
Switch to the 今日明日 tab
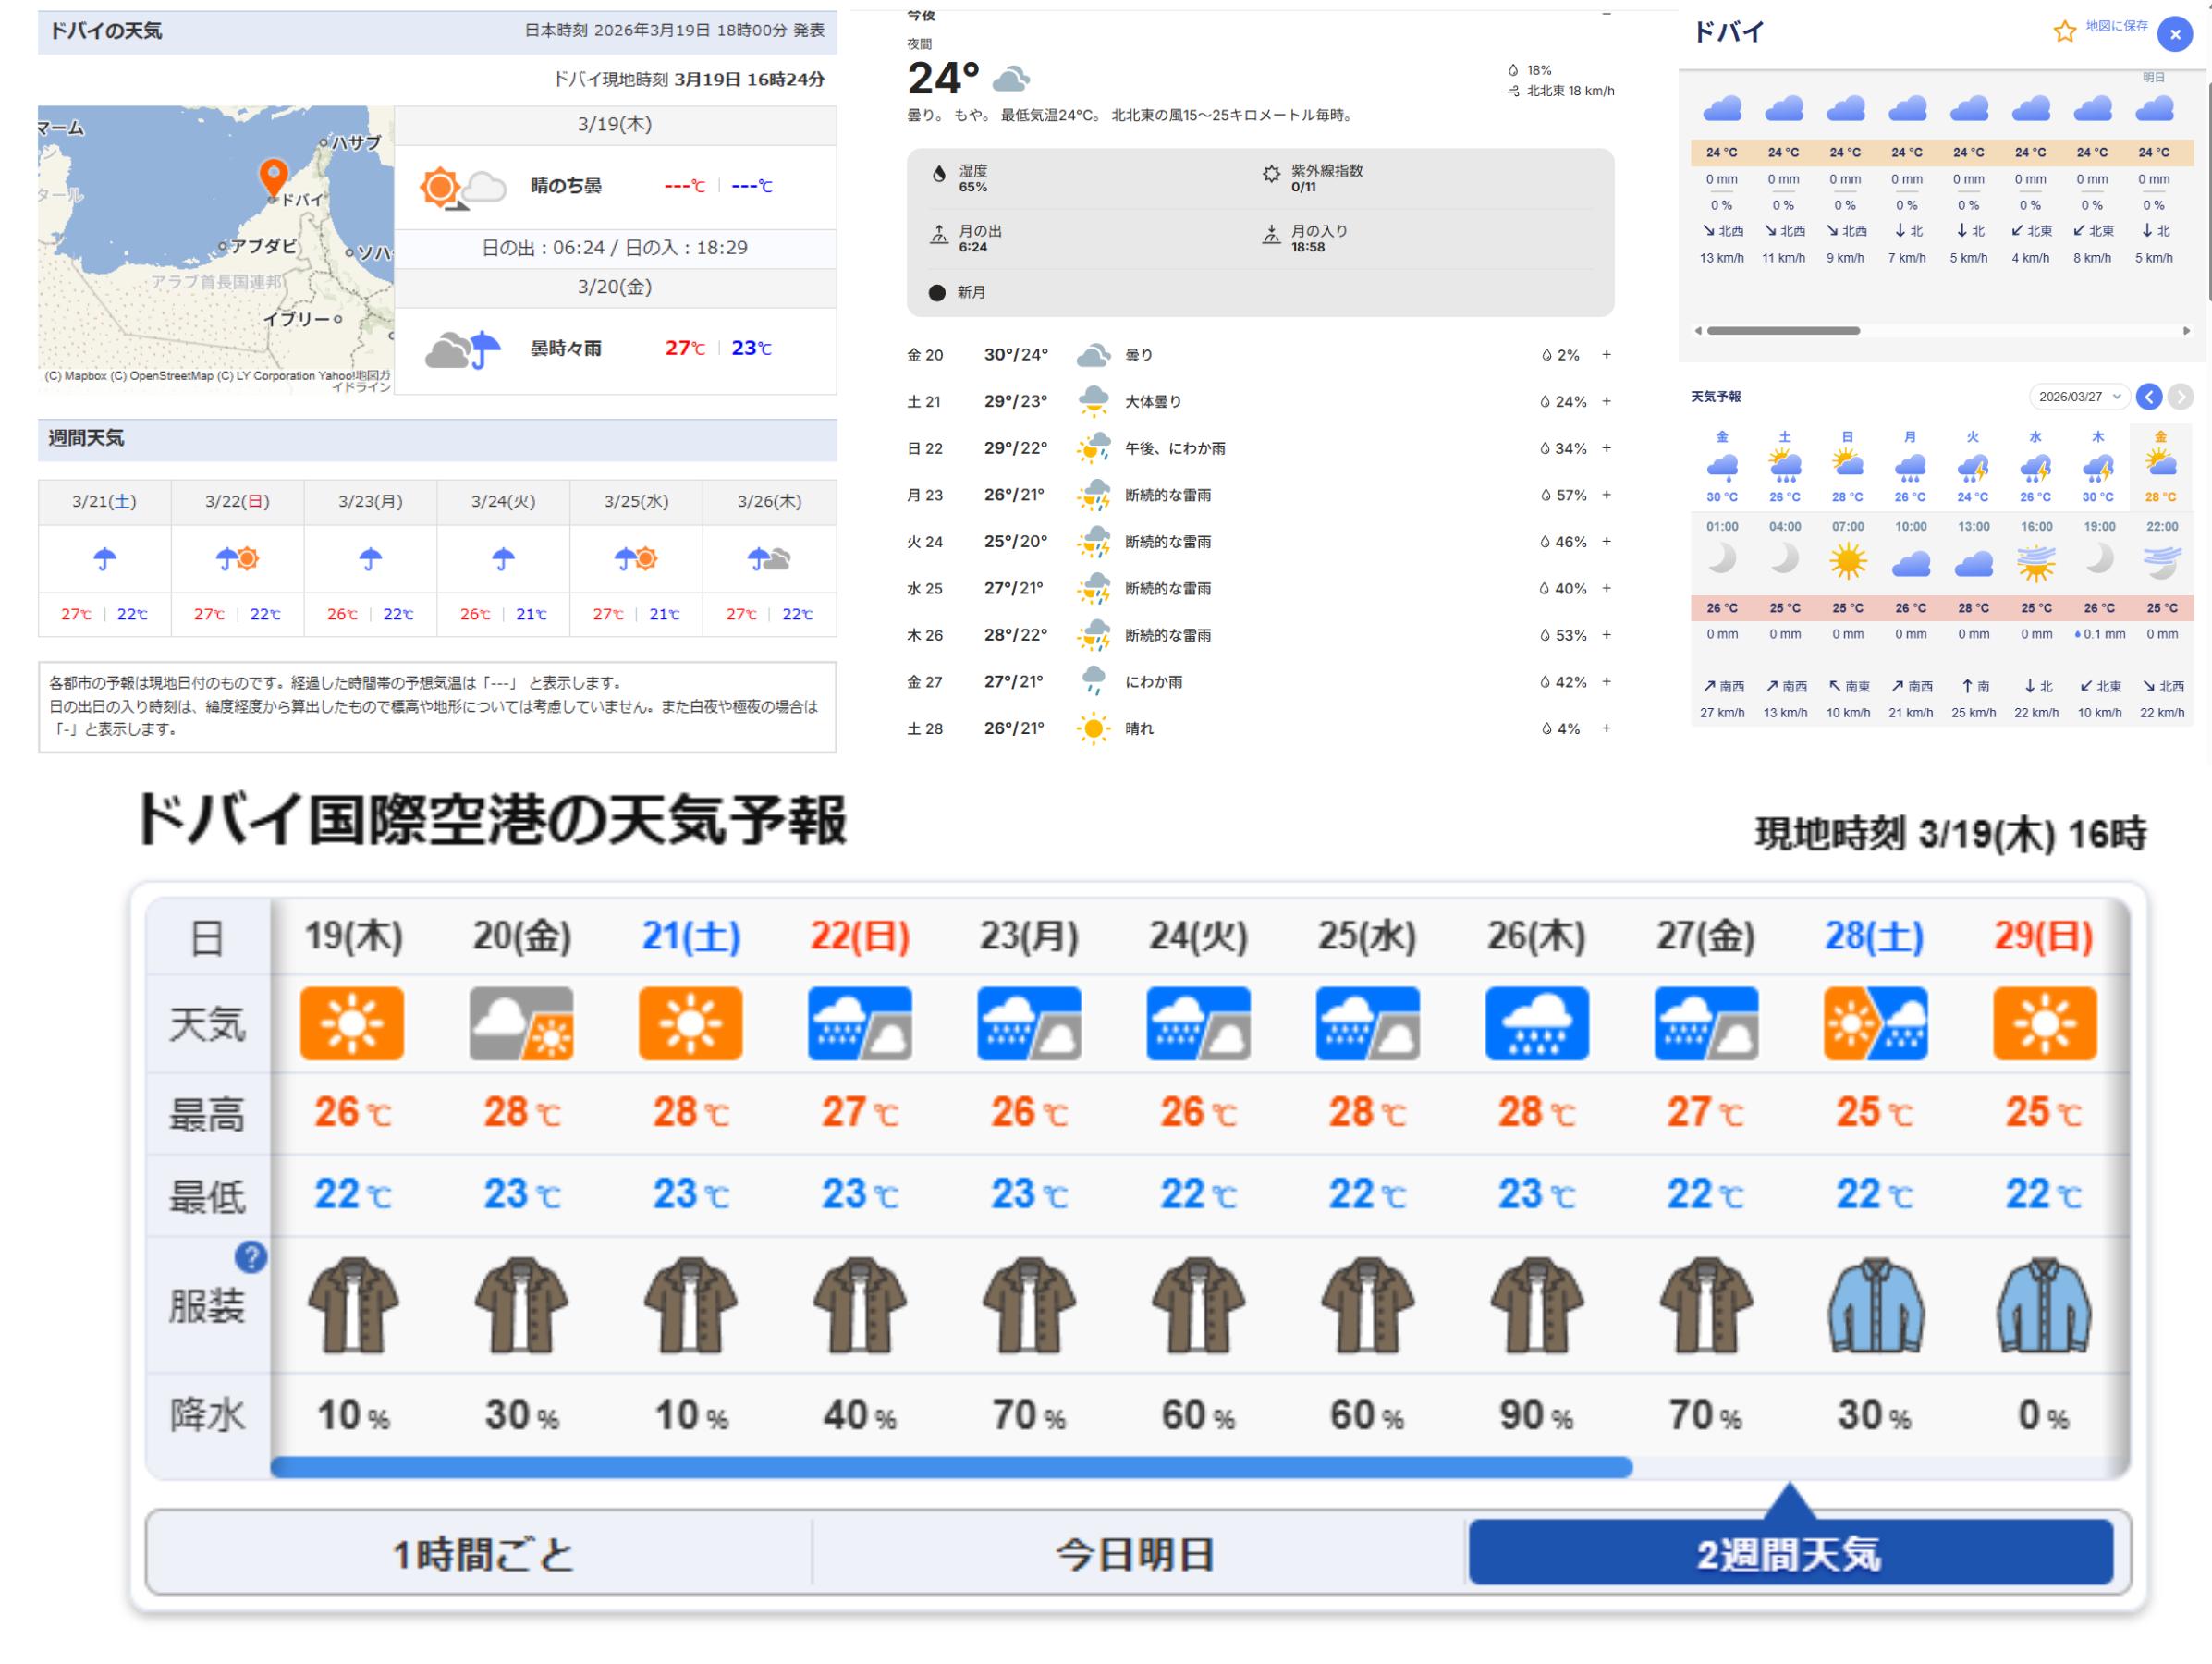point(1136,1554)
